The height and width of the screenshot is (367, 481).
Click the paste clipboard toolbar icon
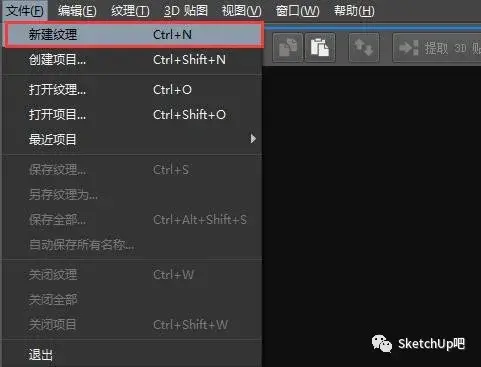(x=320, y=48)
